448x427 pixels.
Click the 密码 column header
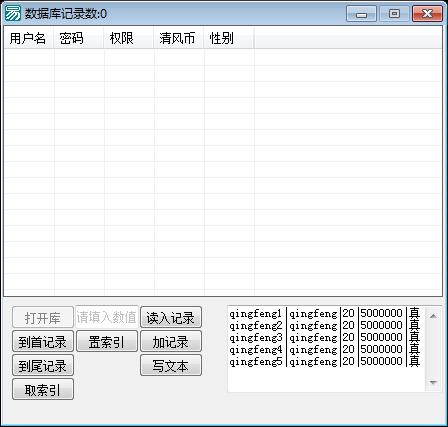(x=79, y=38)
